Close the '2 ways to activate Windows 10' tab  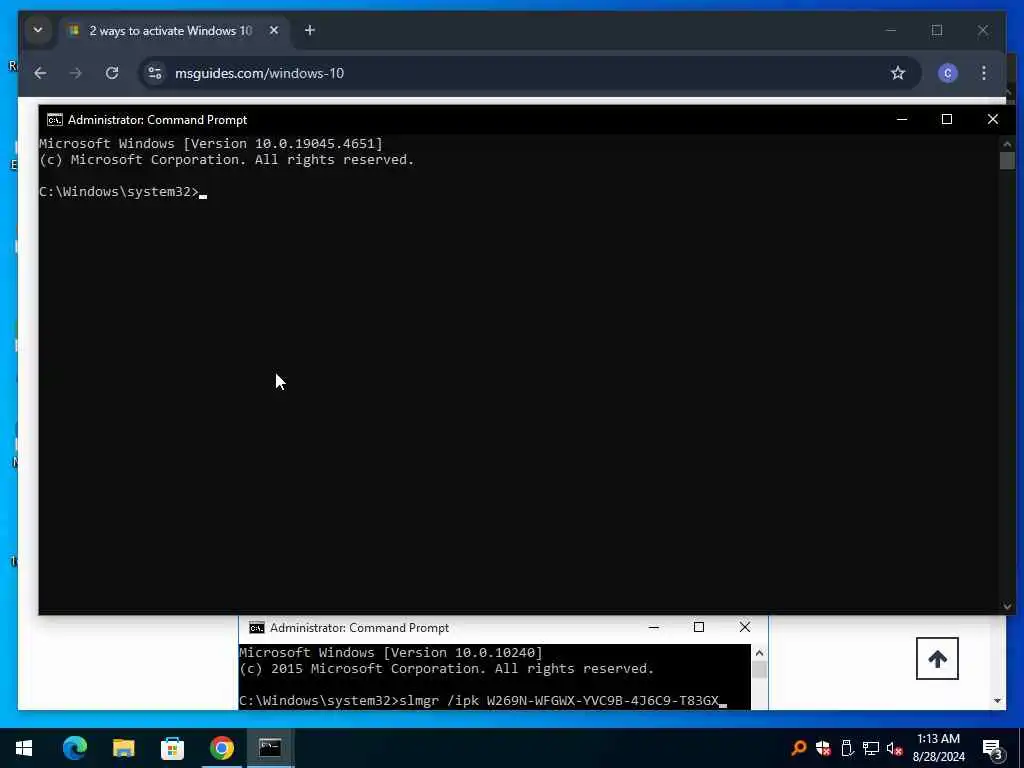274,30
